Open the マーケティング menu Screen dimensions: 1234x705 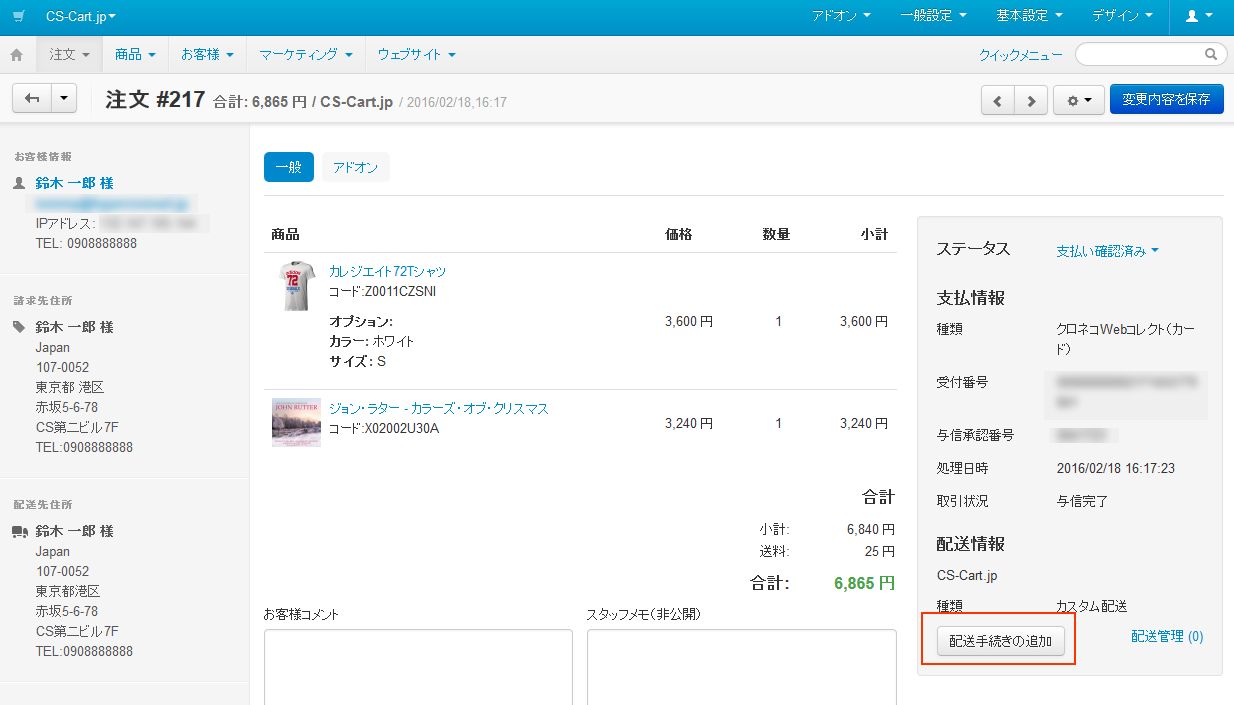click(x=301, y=54)
